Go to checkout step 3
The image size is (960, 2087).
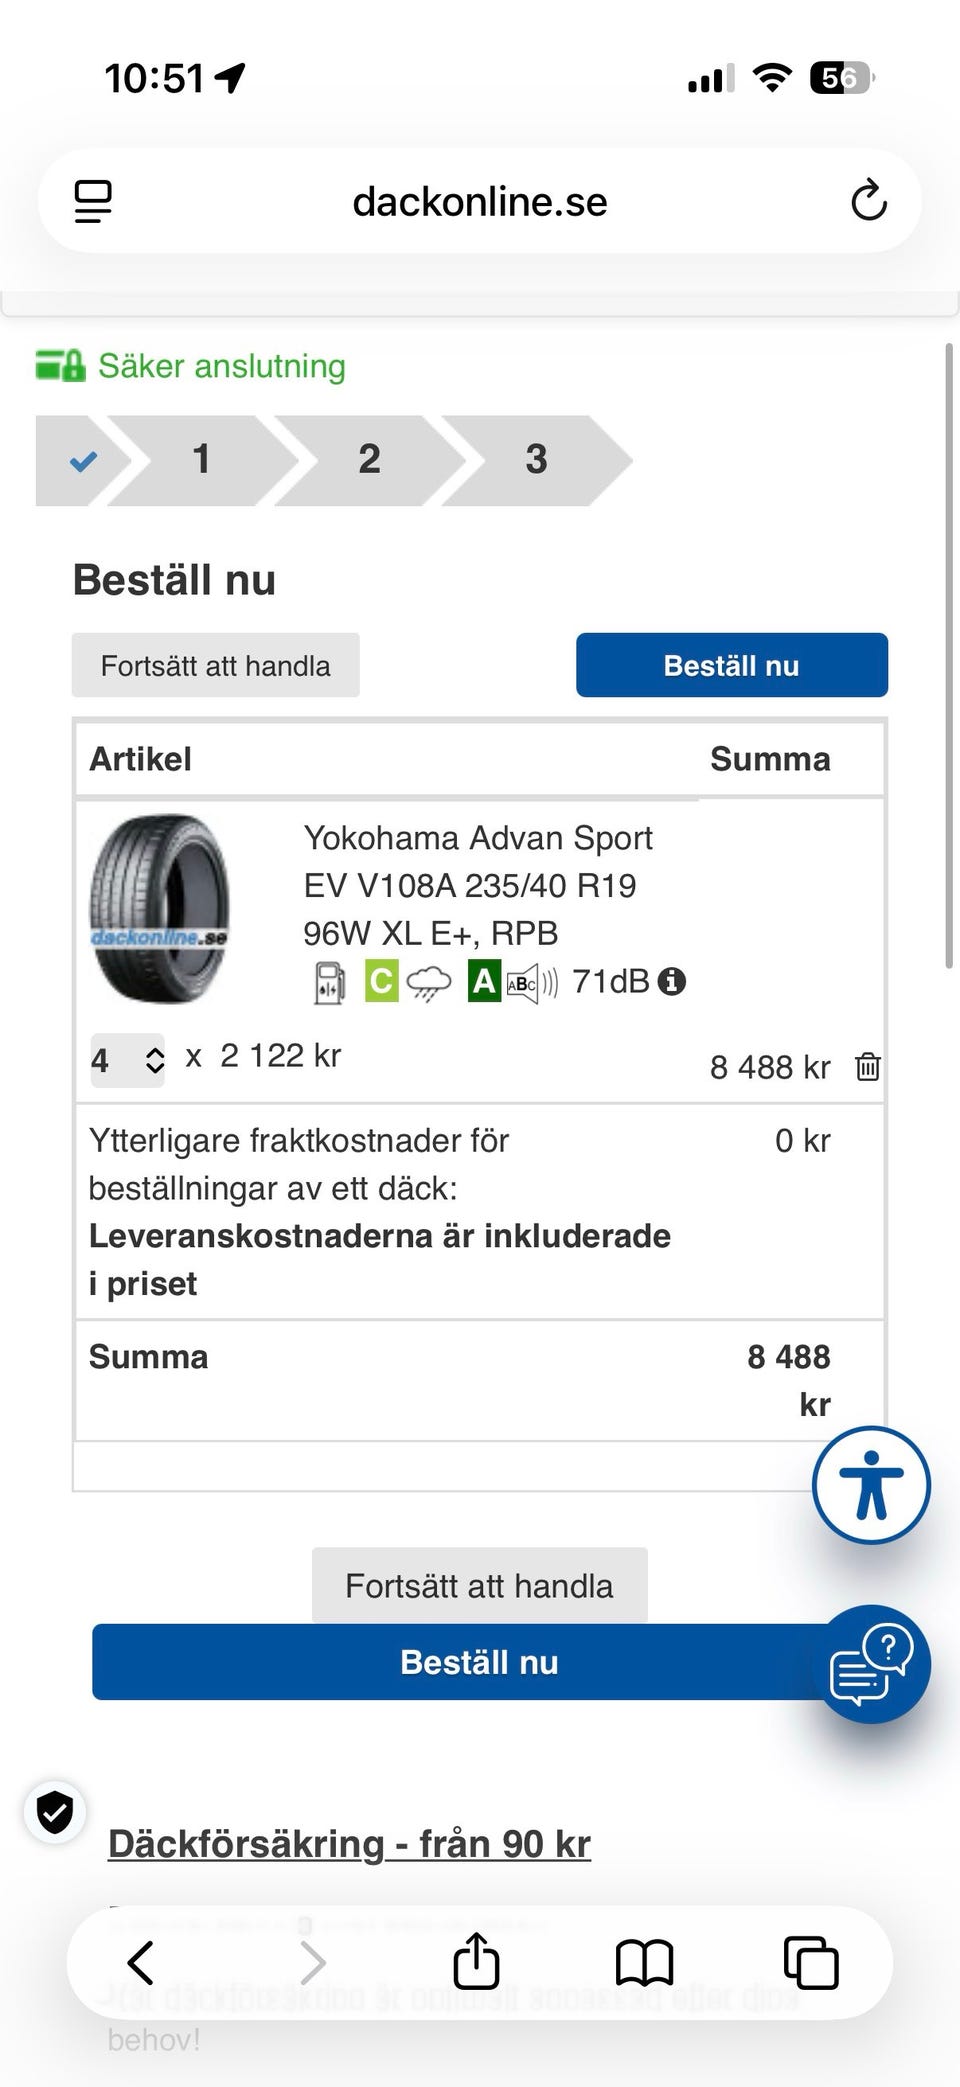(x=536, y=460)
